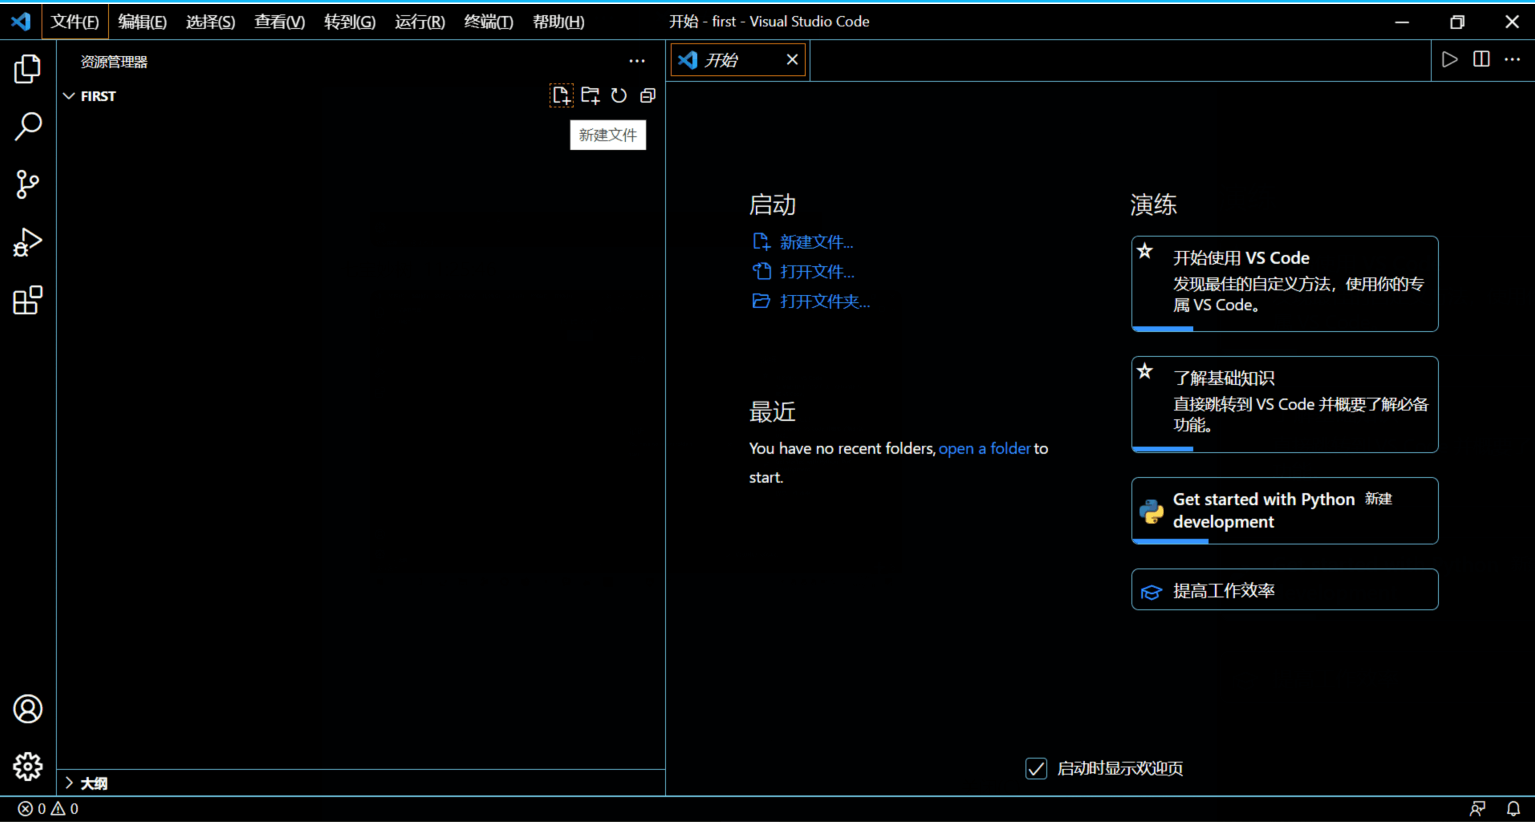Image resolution: width=1535 pixels, height=822 pixels.
Task: Open the 文件(F) menu
Action: pyautogui.click(x=75, y=22)
